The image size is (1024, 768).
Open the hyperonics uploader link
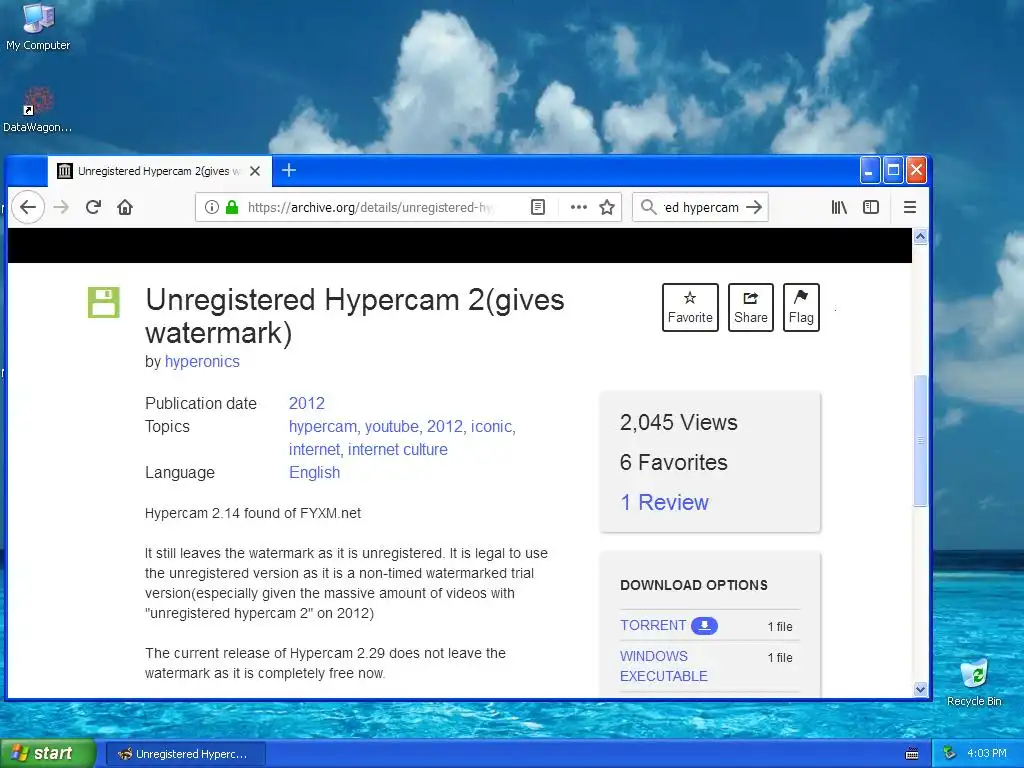click(202, 361)
